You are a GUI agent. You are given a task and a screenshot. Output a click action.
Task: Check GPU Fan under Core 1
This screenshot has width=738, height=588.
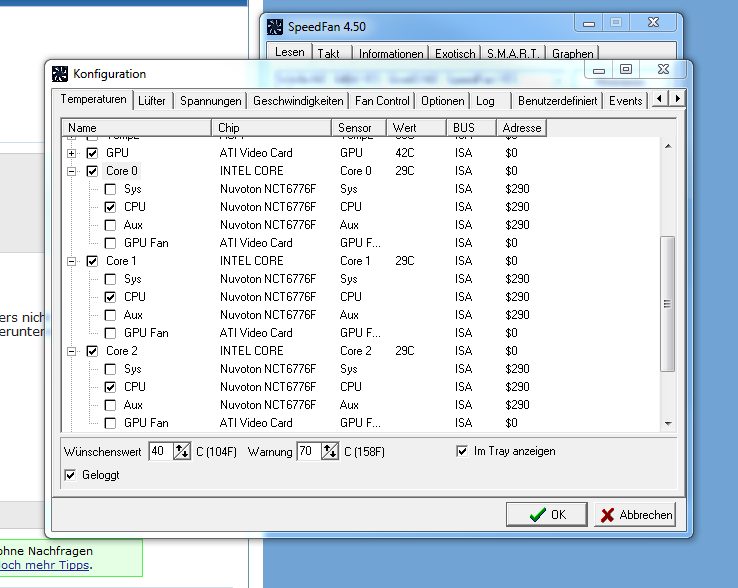point(110,333)
